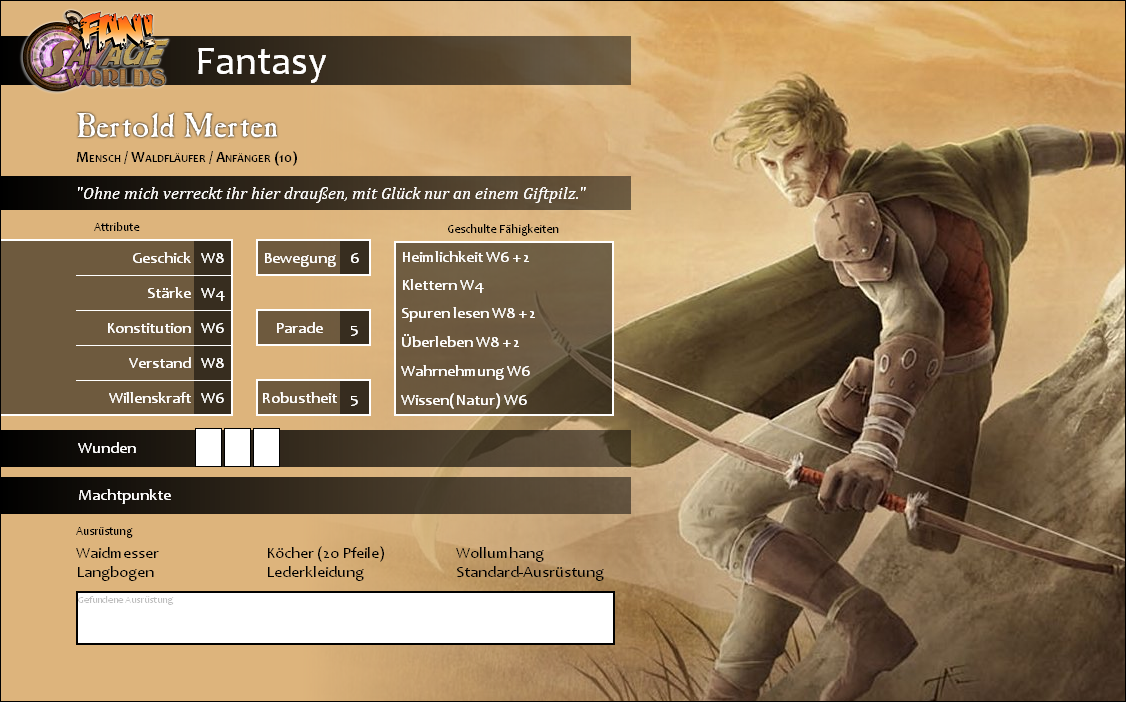Image resolution: width=1126 pixels, height=702 pixels.
Task: Click the 'Geschulte Fähigkeiten' heading
Action: [x=503, y=229]
